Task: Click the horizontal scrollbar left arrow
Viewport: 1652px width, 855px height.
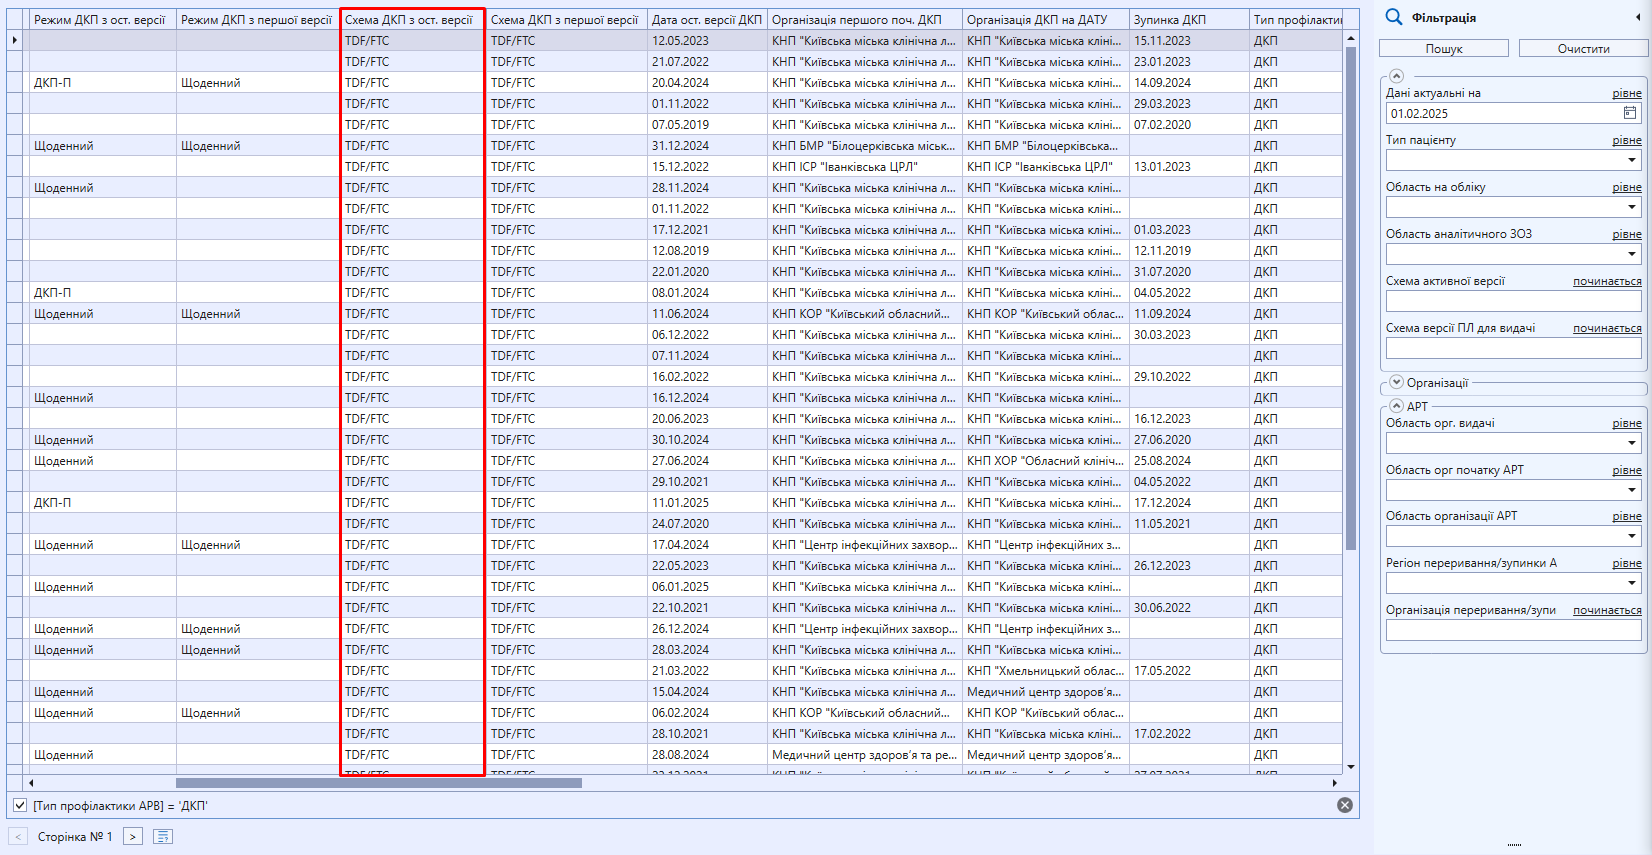Action: 31,783
